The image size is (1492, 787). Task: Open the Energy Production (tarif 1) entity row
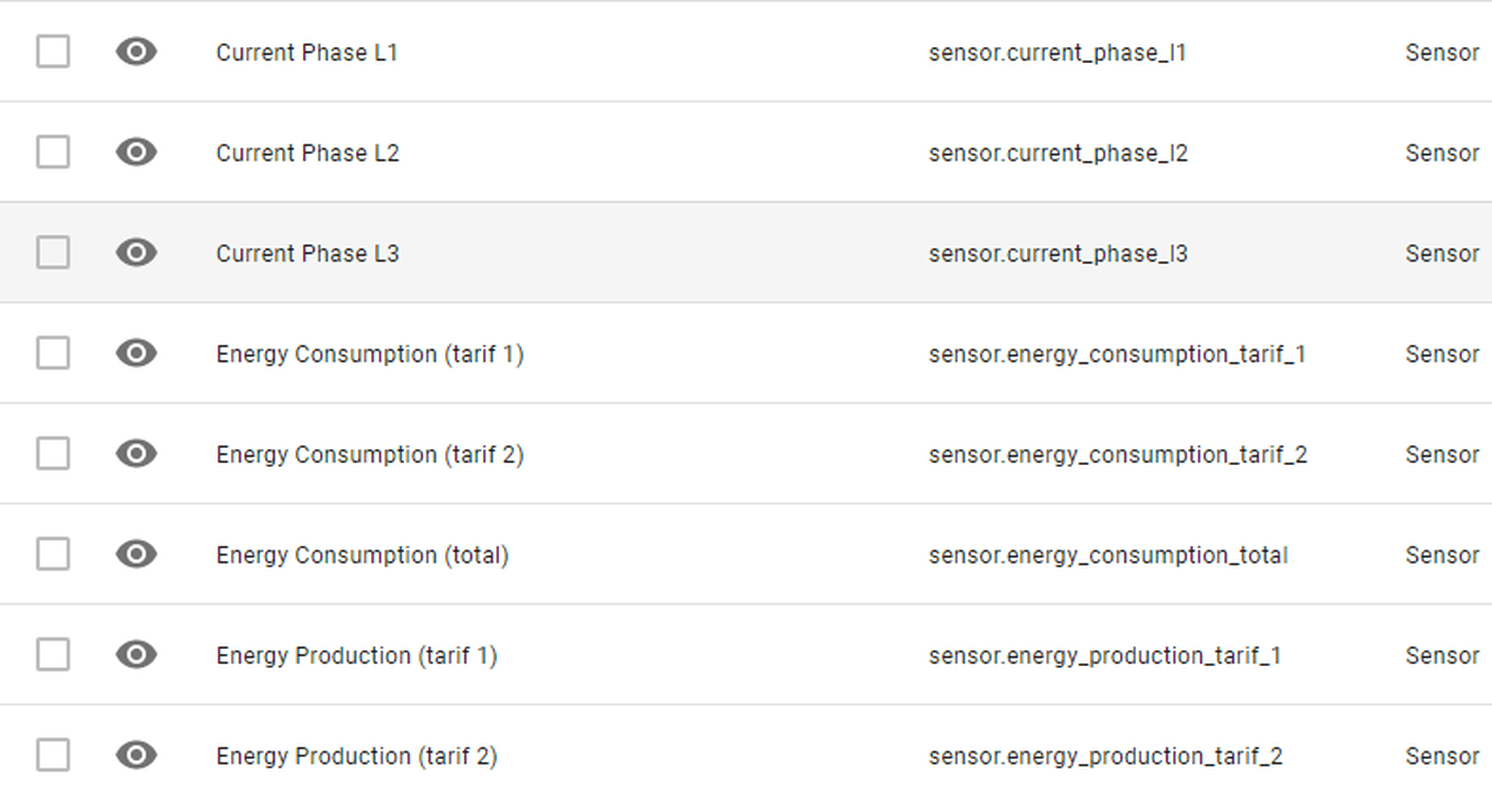pos(746,654)
